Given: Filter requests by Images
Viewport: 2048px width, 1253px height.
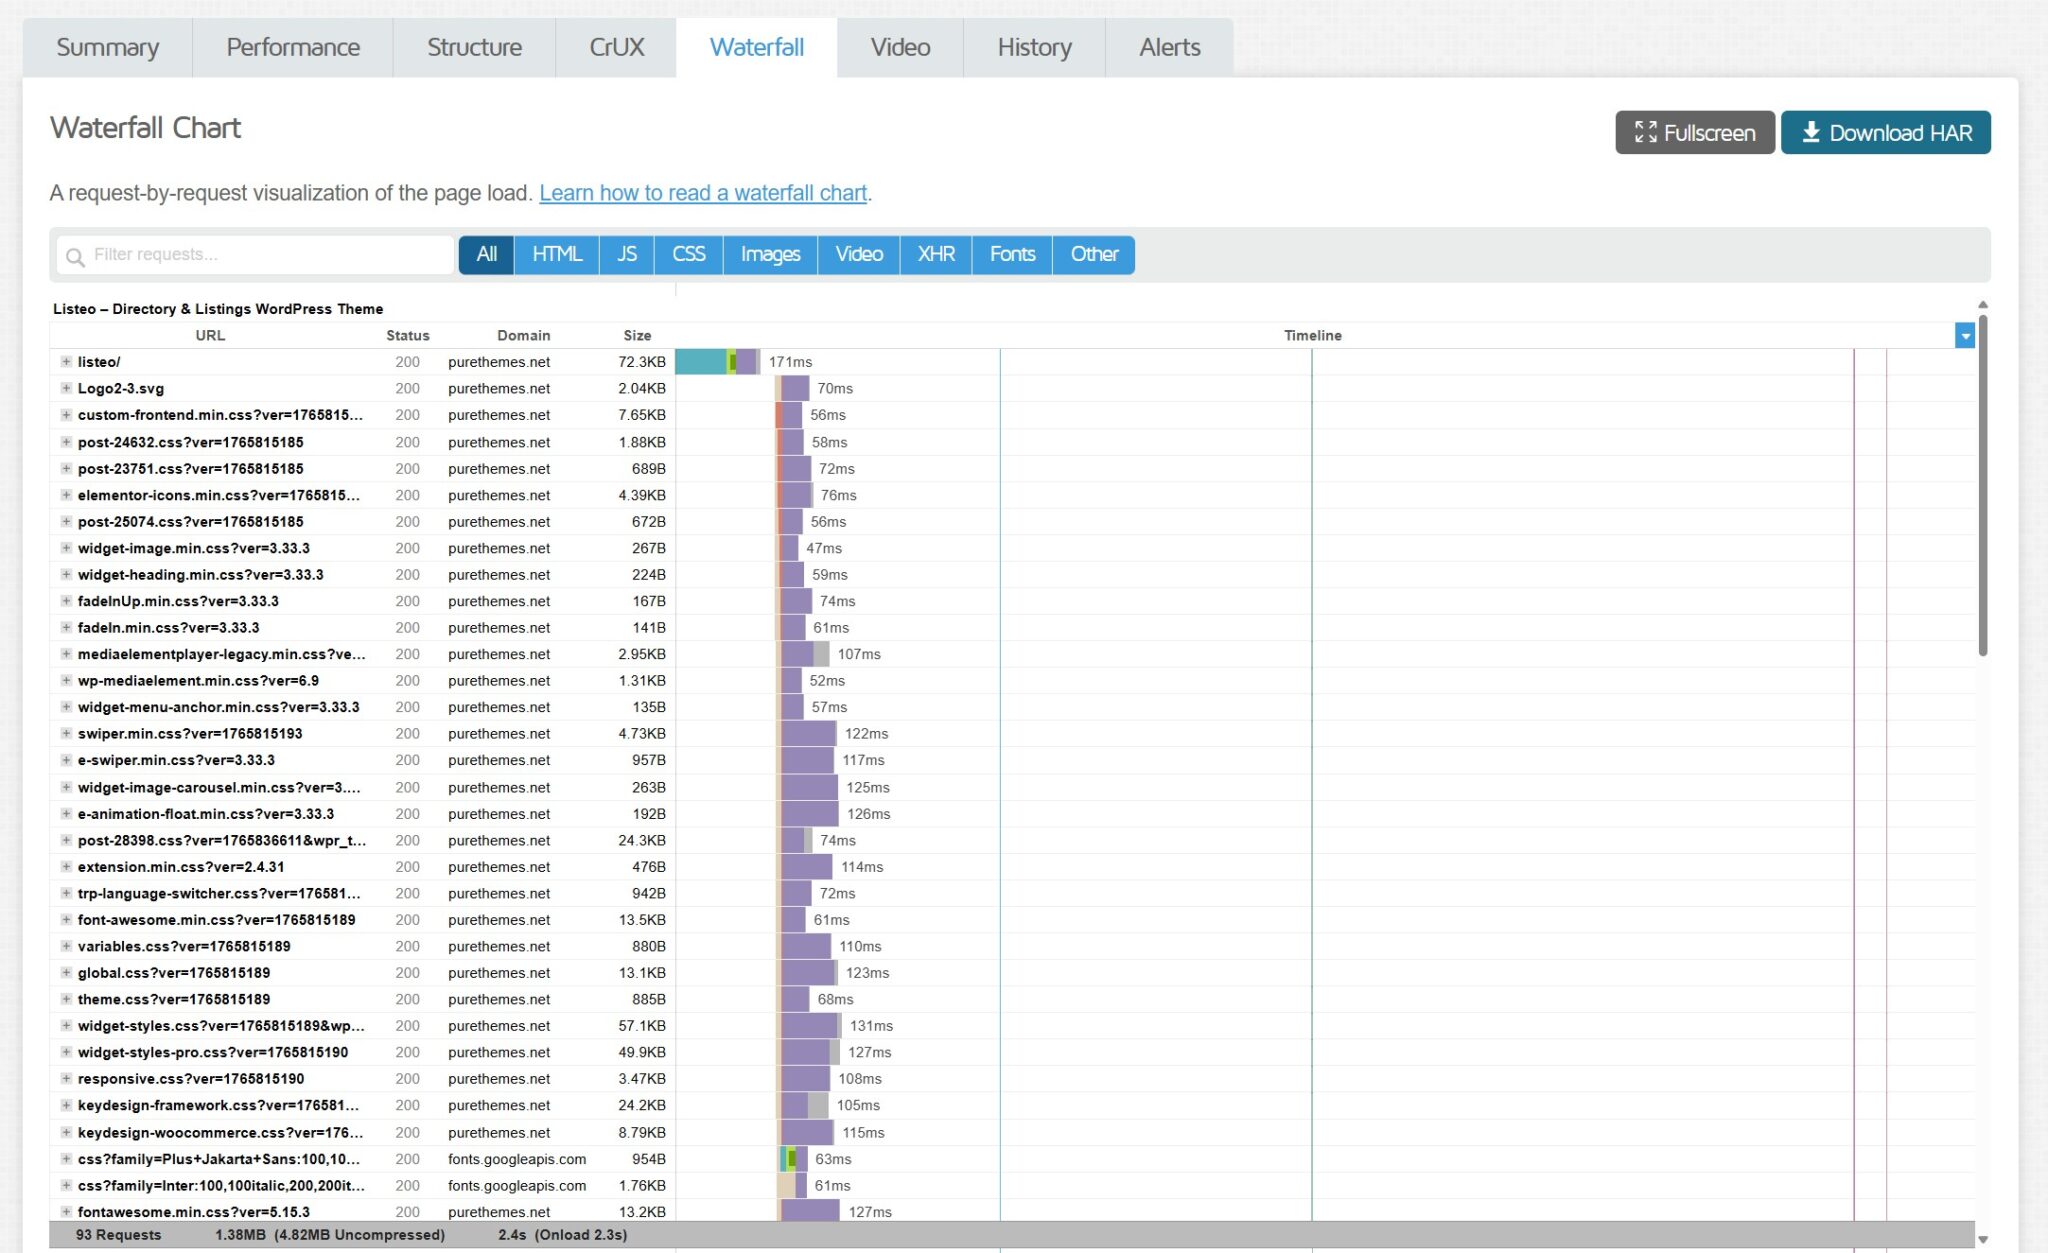Looking at the screenshot, I should [770, 255].
